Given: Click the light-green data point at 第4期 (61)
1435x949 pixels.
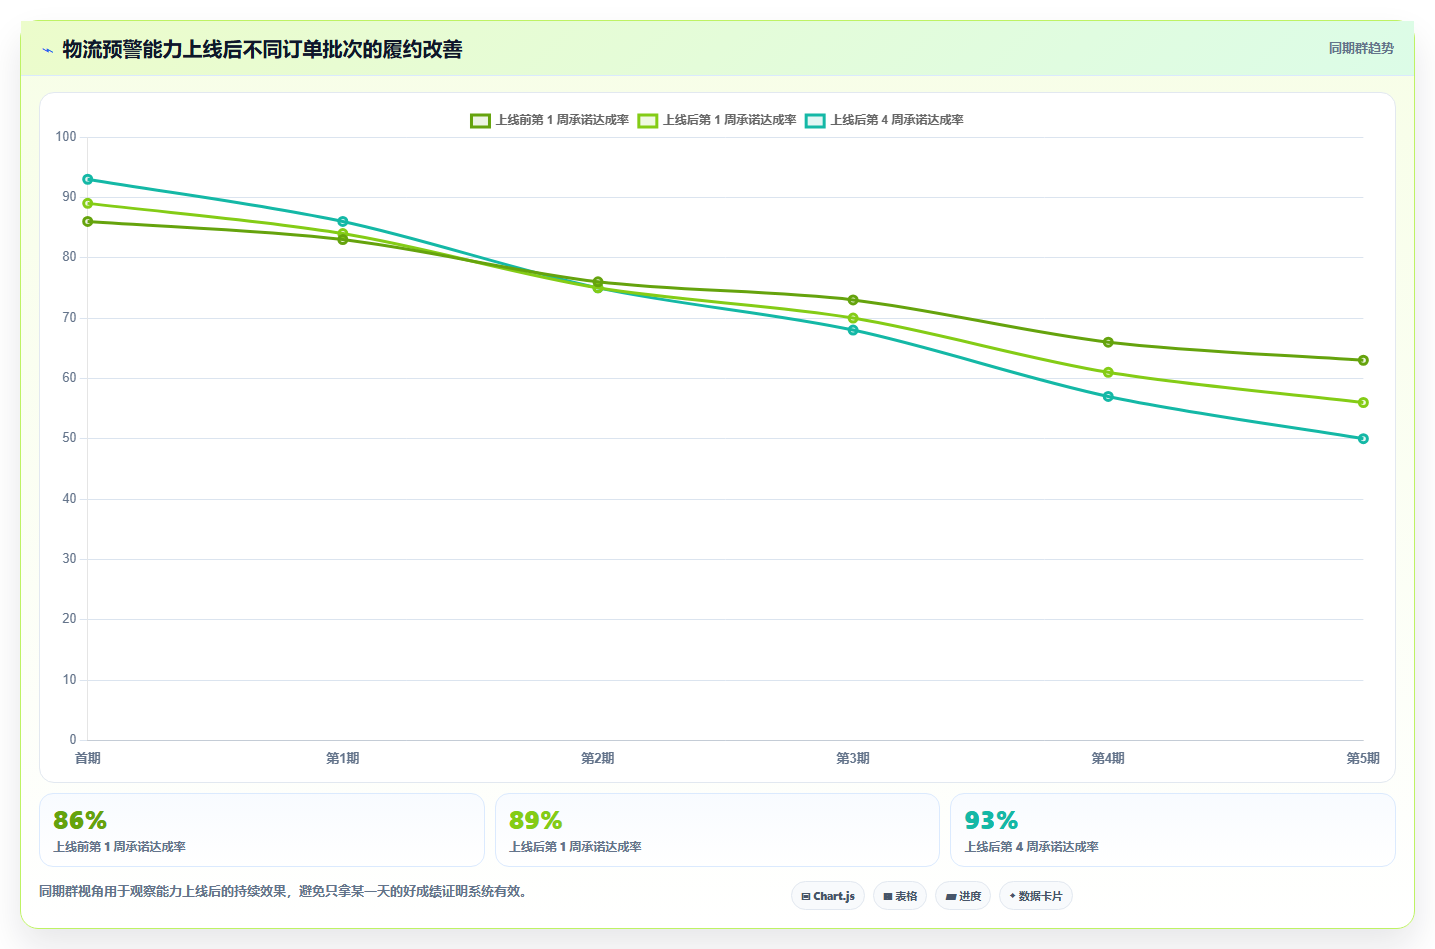Looking at the screenshot, I should click(1108, 372).
